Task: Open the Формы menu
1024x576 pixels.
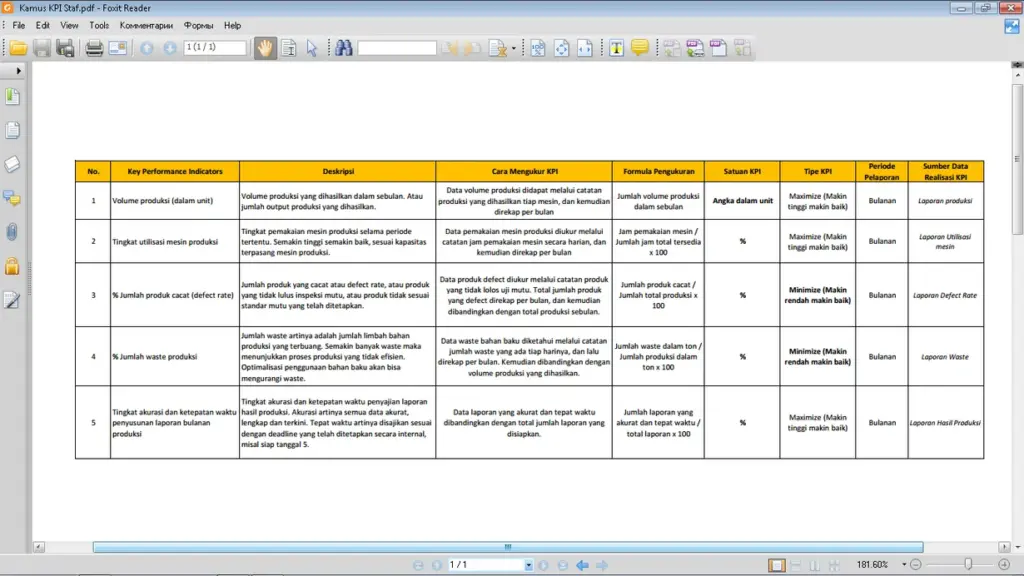Action: coord(199,25)
